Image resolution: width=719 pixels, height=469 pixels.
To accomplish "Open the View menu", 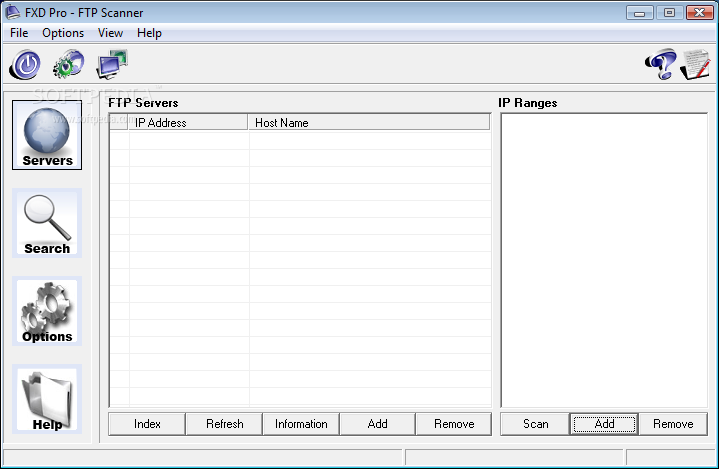I will pyautogui.click(x=110, y=33).
